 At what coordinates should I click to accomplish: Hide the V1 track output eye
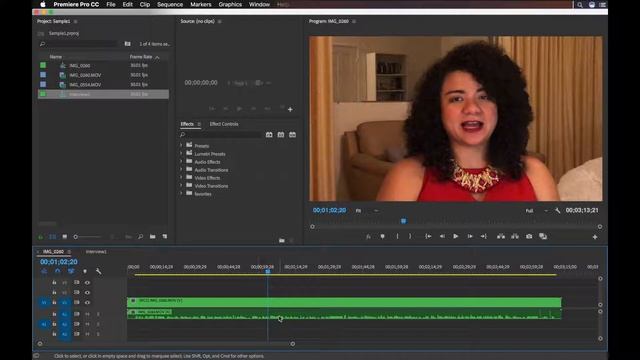click(x=87, y=302)
